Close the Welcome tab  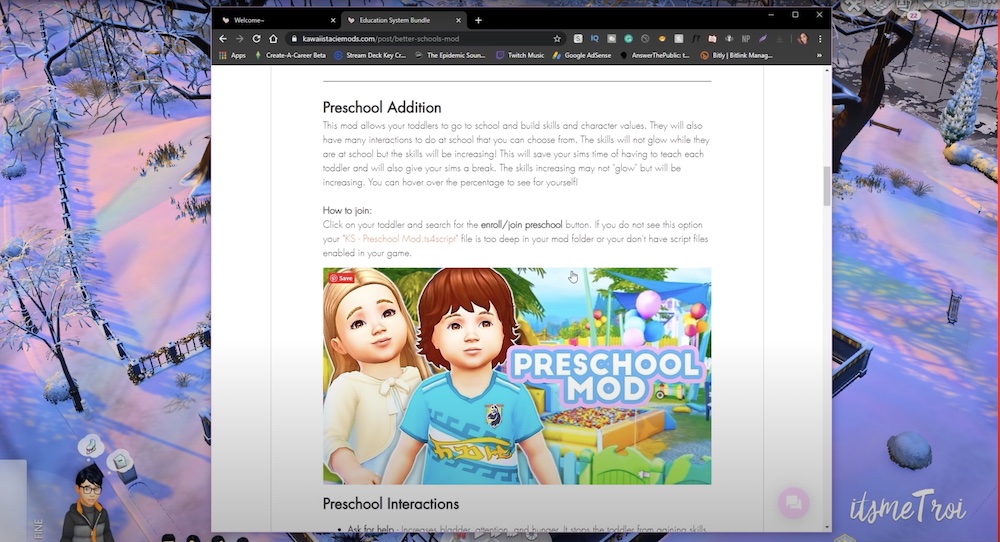coord(332,20)
